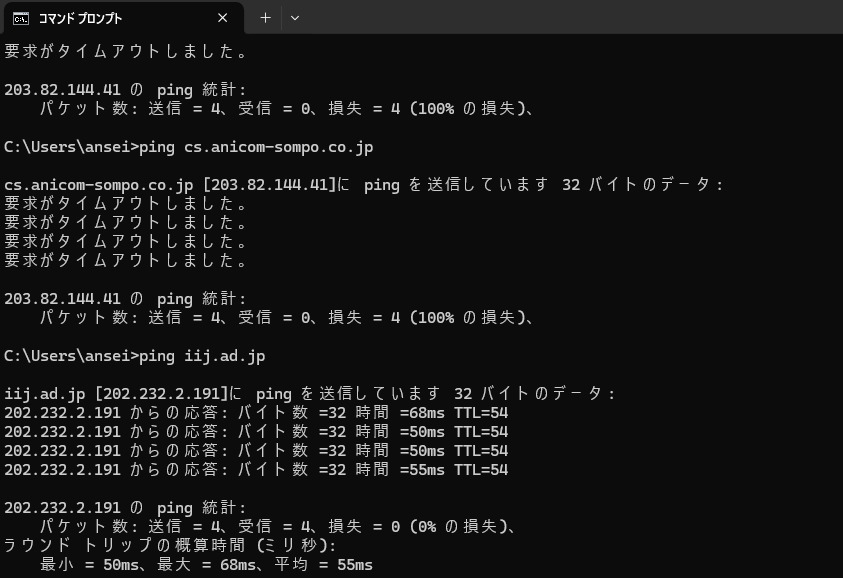Close the コマンド プロンプト tab

223,18
